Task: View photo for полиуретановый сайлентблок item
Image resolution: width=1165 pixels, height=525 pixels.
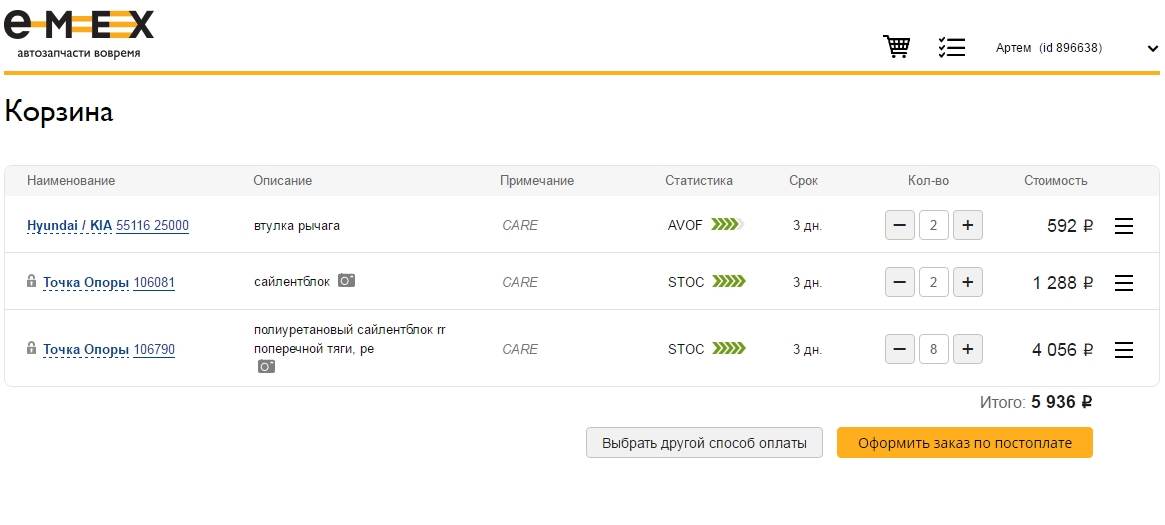Action: point(266,367)
